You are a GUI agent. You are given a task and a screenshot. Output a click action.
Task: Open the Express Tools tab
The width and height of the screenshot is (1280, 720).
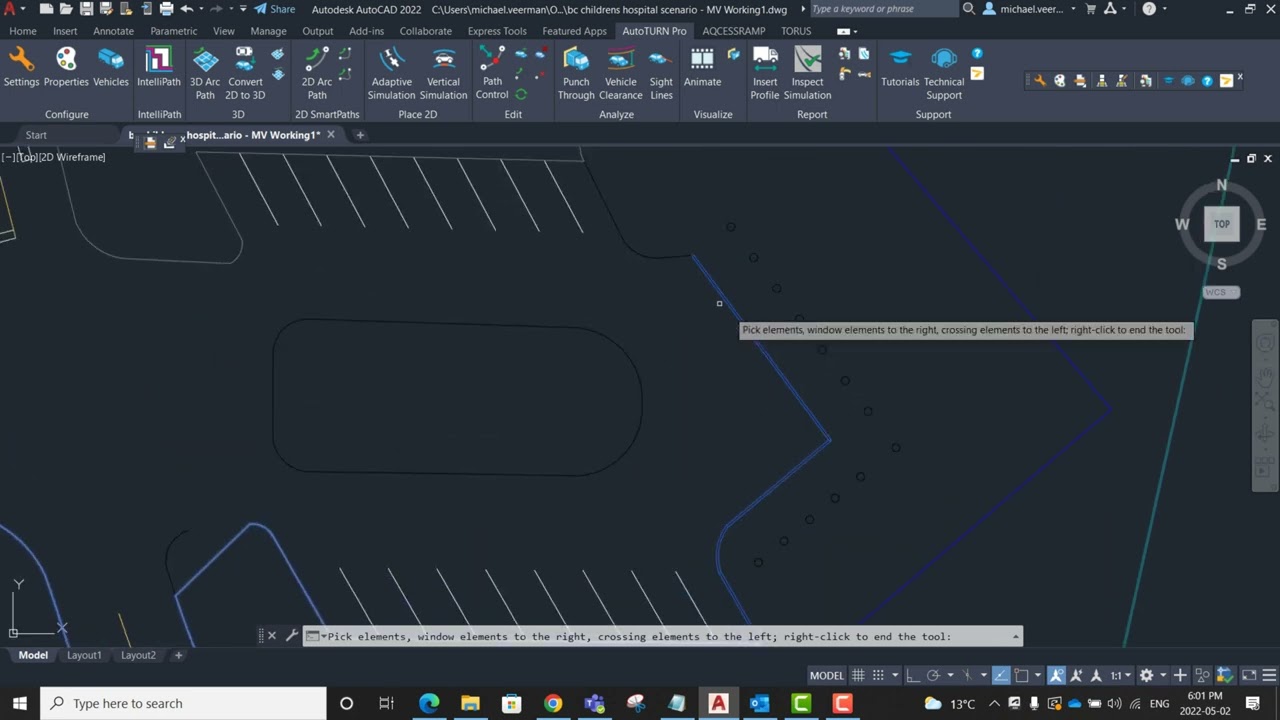click(497, 31)
